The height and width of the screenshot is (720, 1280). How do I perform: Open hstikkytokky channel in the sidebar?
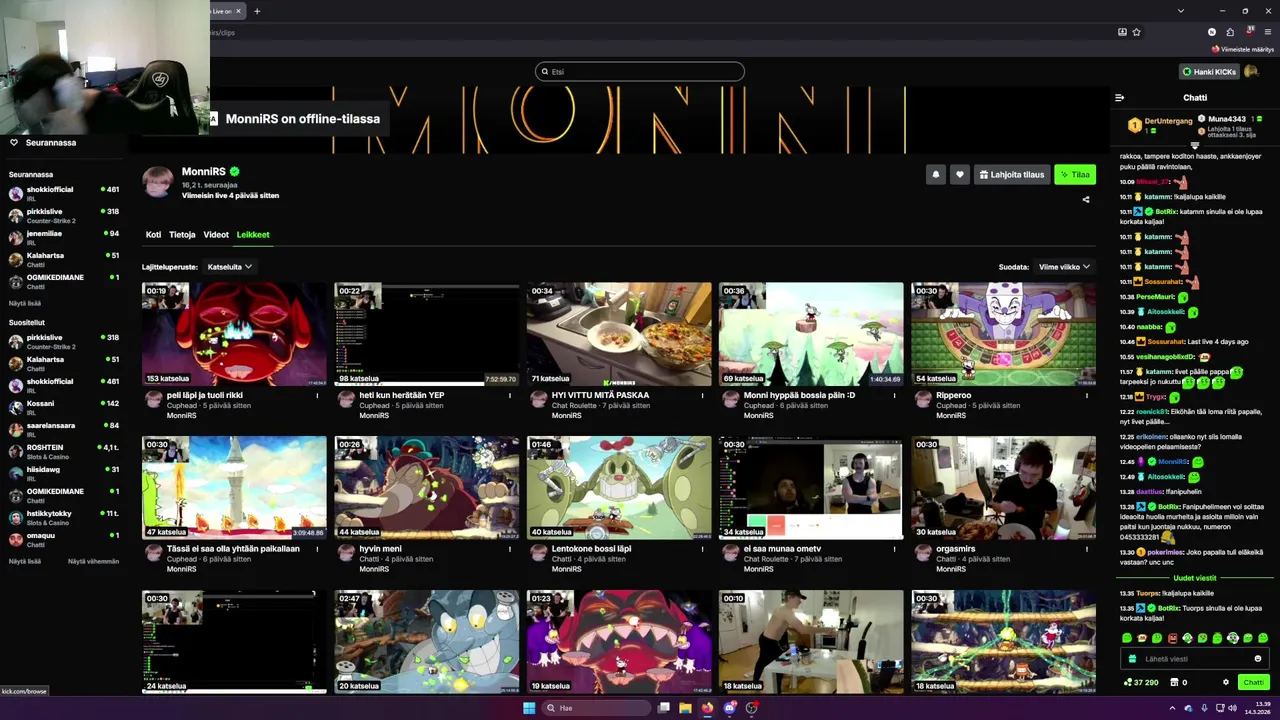pyautogui.click(x=64, y=517)
